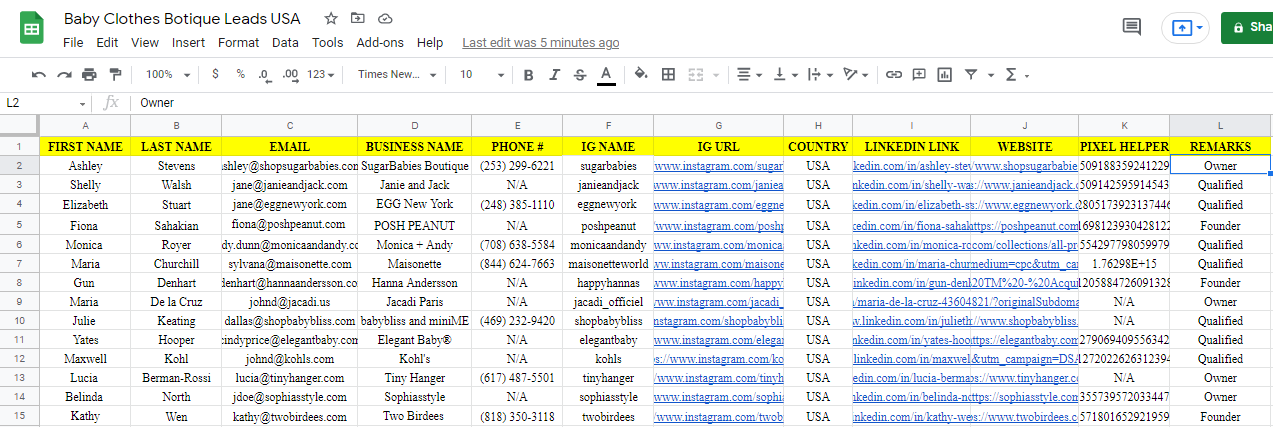
Task: Select cell containing Tiny Hanger
Action: click(x=414, y=379)
